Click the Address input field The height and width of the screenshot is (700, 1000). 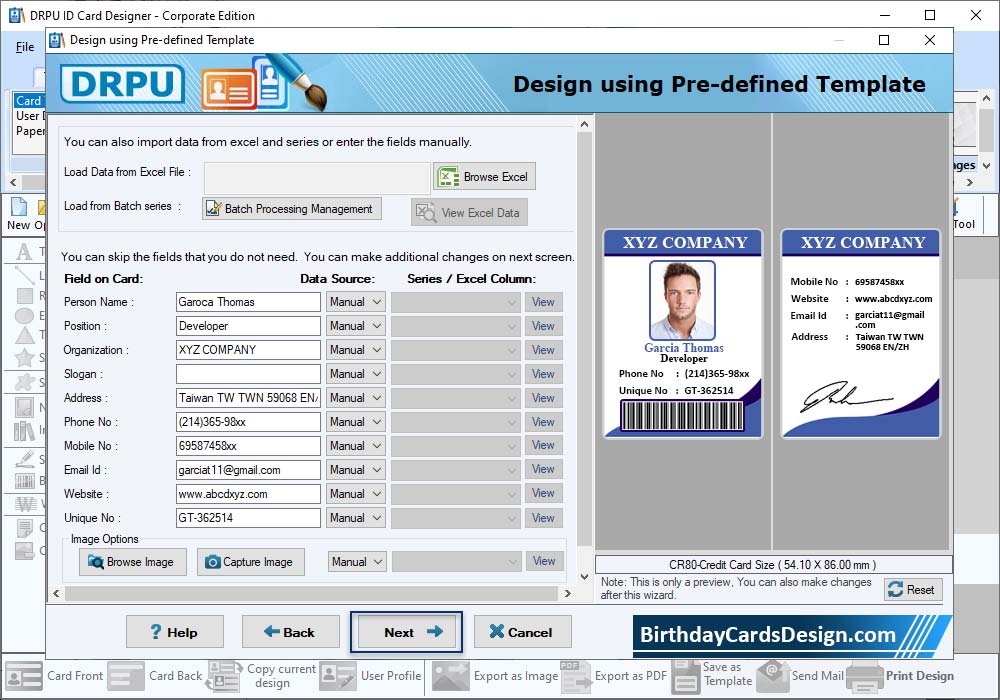pos(248,398)
